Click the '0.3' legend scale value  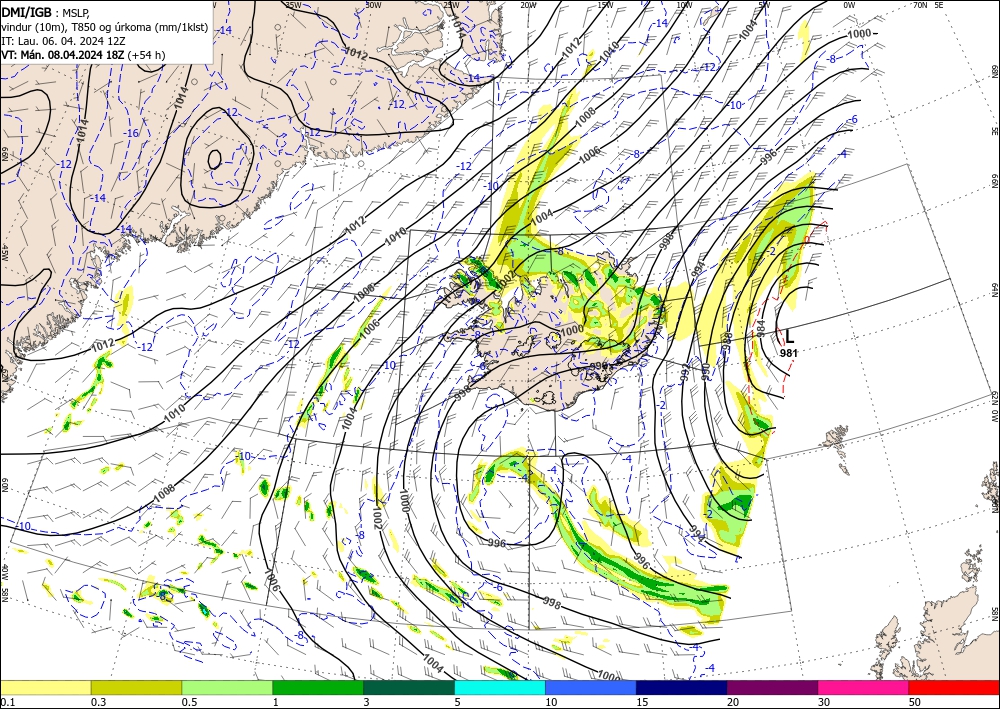click(x=98, y=702)
